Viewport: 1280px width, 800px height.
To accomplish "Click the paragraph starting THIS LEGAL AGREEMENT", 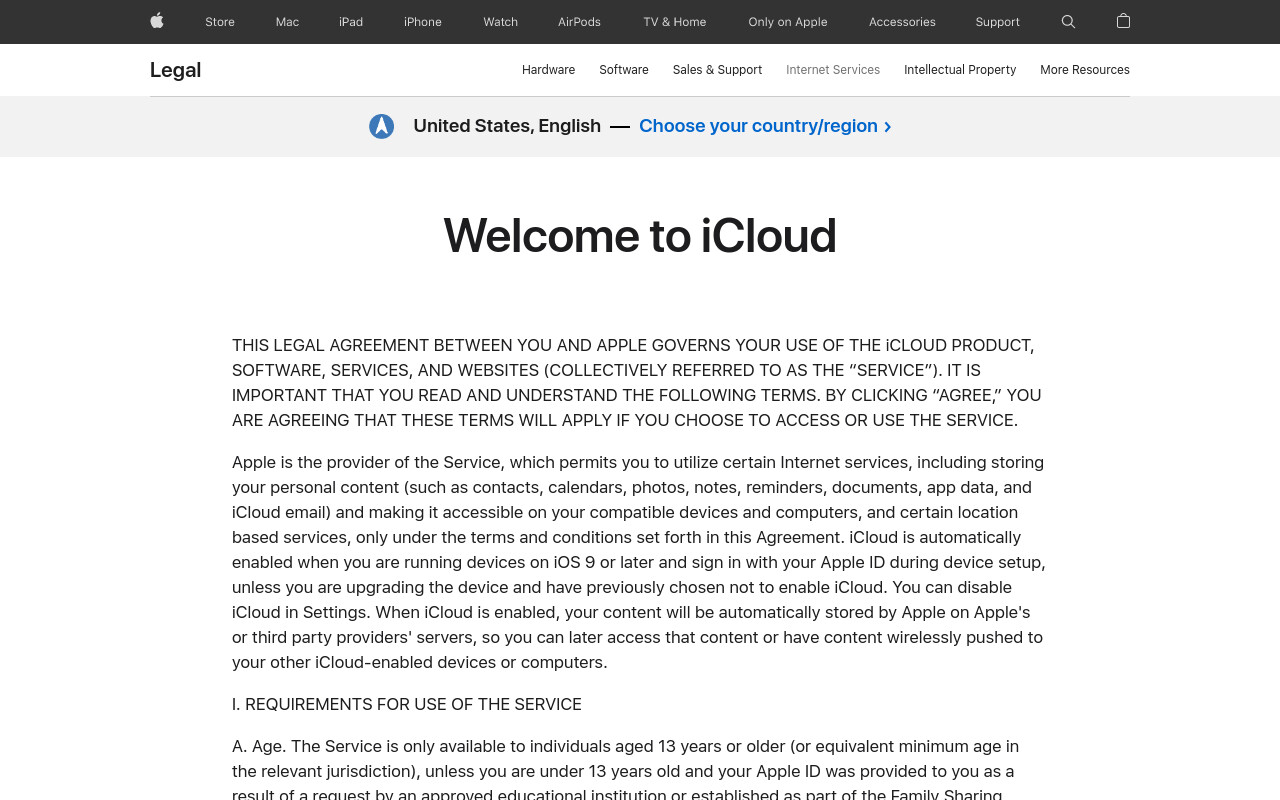I will click(638, 383).
